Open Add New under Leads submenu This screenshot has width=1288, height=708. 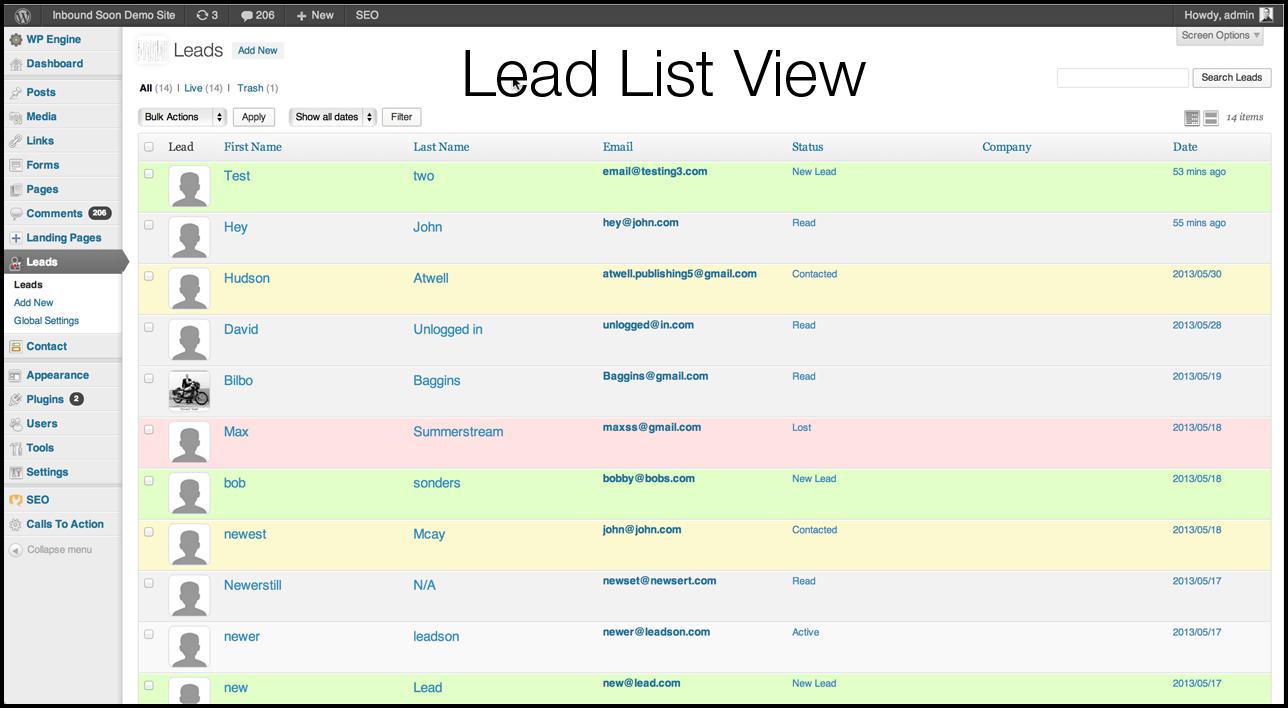[34, 303]
